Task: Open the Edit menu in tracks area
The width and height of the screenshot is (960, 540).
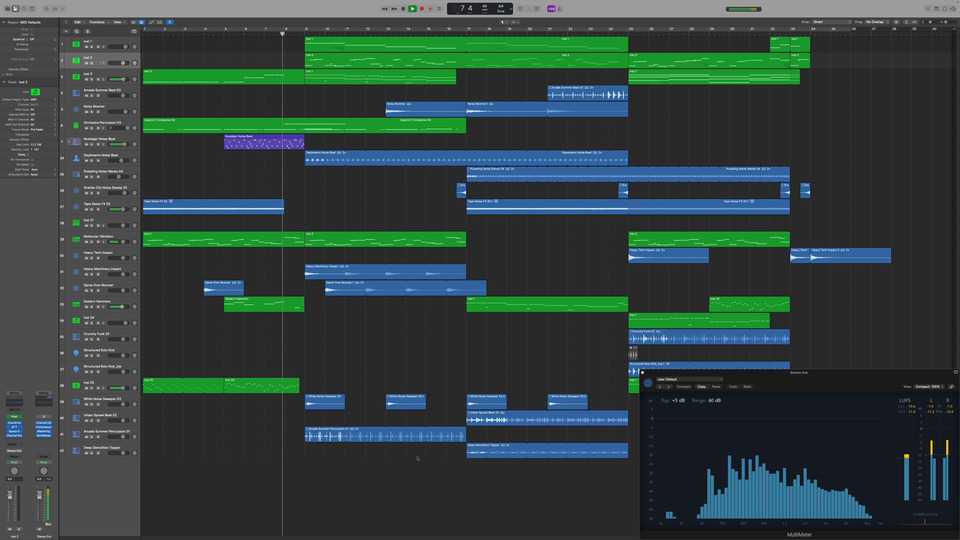Action: click(x=78, y=21)
